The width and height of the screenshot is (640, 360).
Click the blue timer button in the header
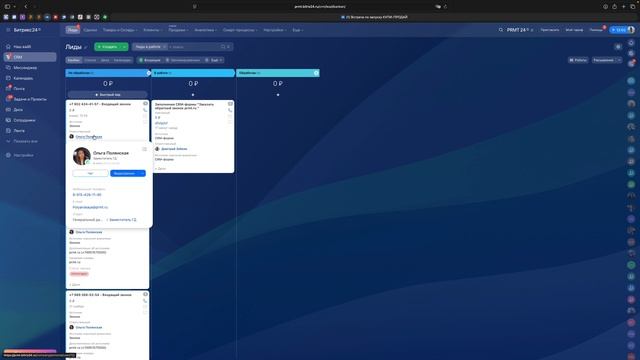point(618,30)
